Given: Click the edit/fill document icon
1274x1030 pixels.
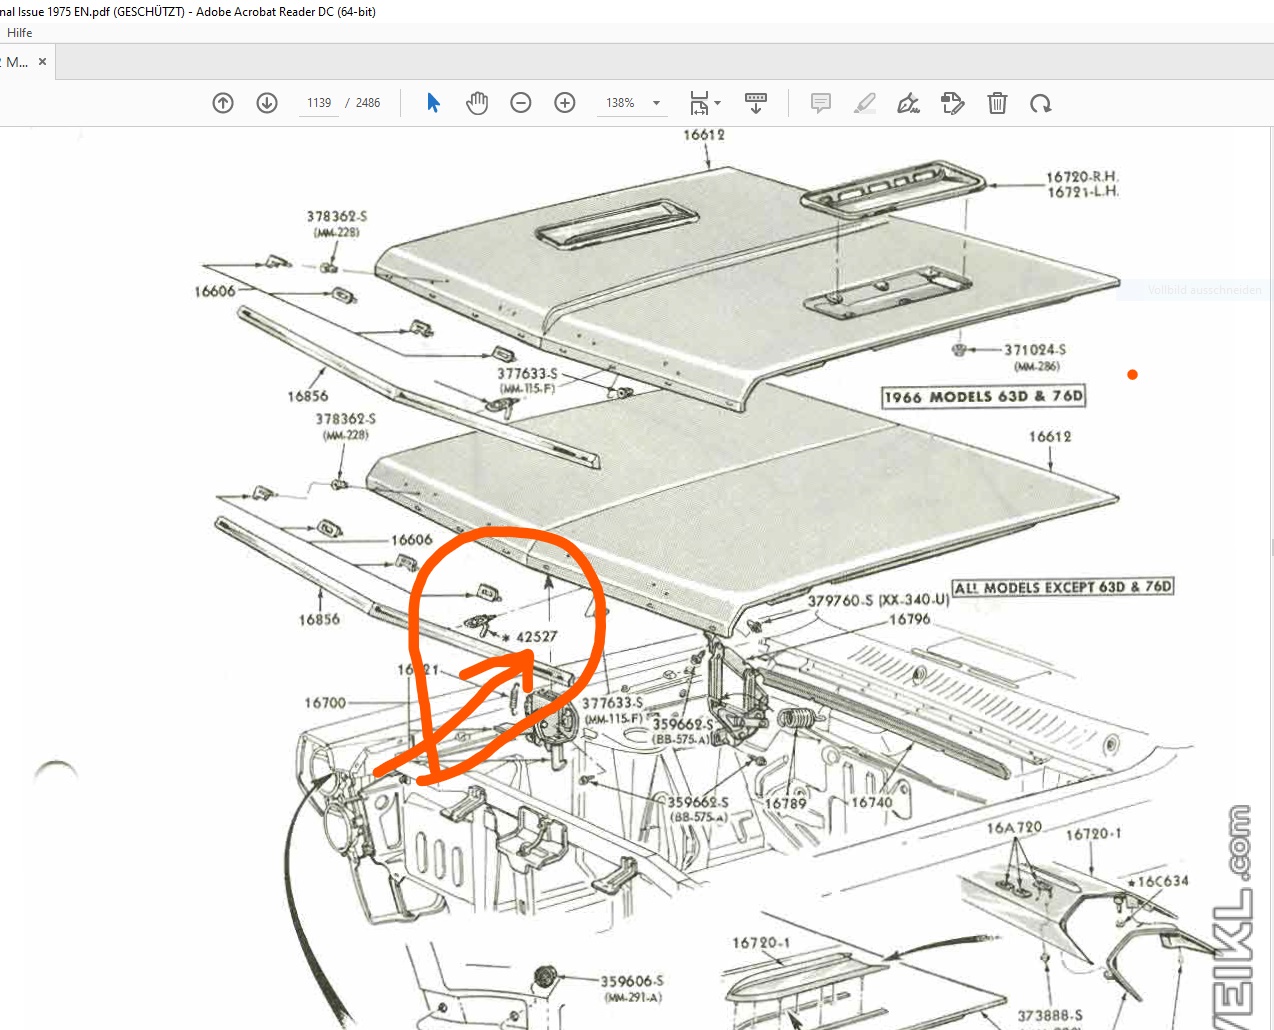Looking at the screenshot, I should (953, 103).
